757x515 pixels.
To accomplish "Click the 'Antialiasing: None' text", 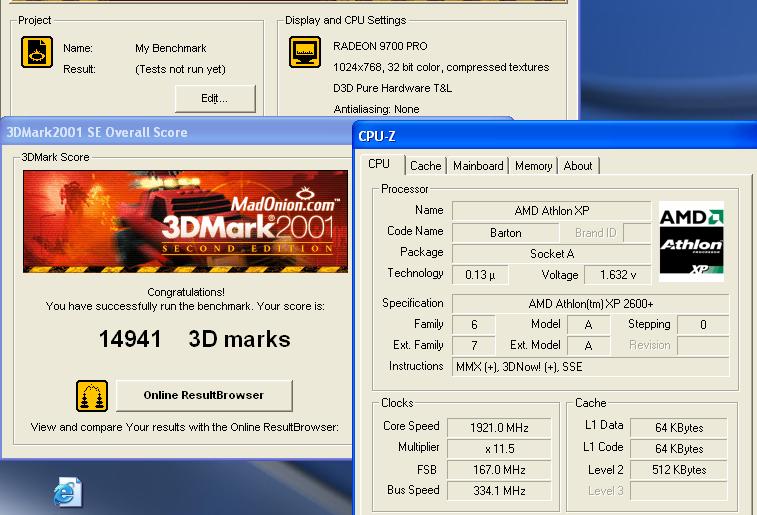I will 376,109.
